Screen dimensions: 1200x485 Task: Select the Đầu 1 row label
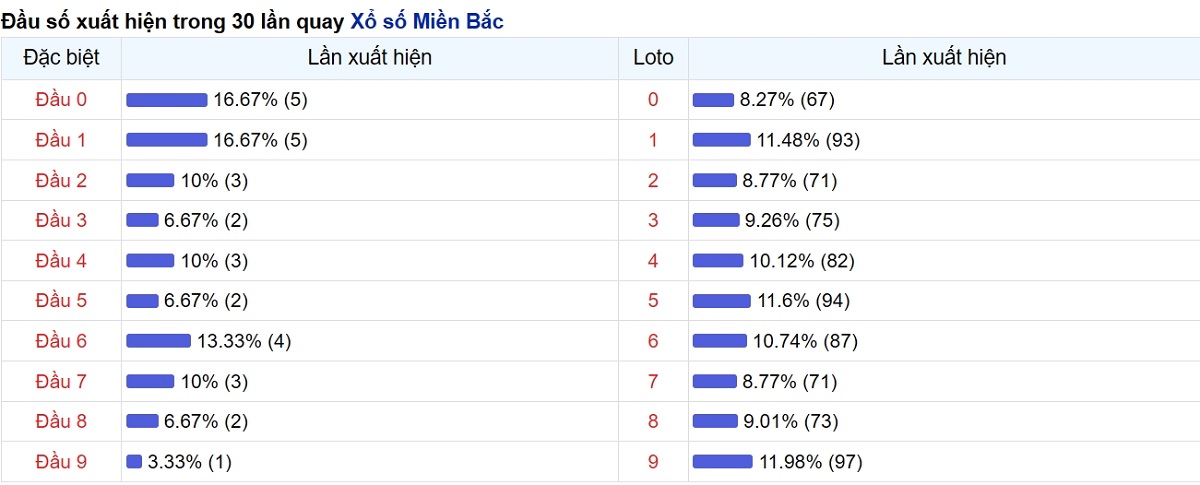pos(61,140)
